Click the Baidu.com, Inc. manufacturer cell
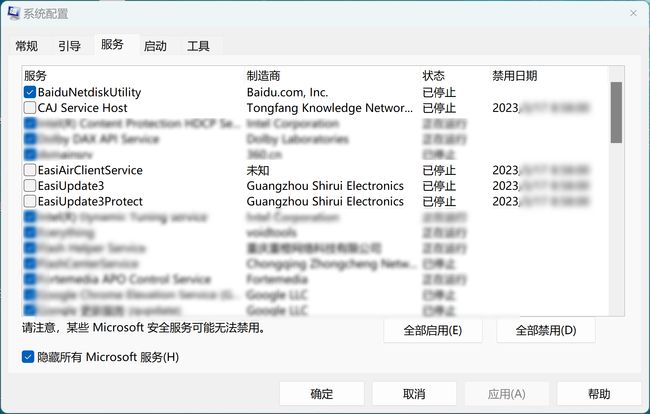The image size is (650, 414). 287,92
